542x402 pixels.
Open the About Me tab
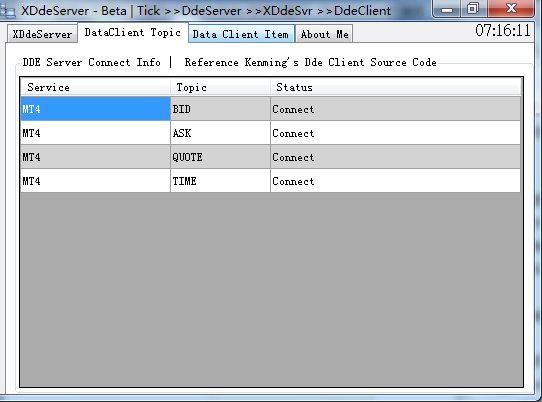[x=324, y=34]
